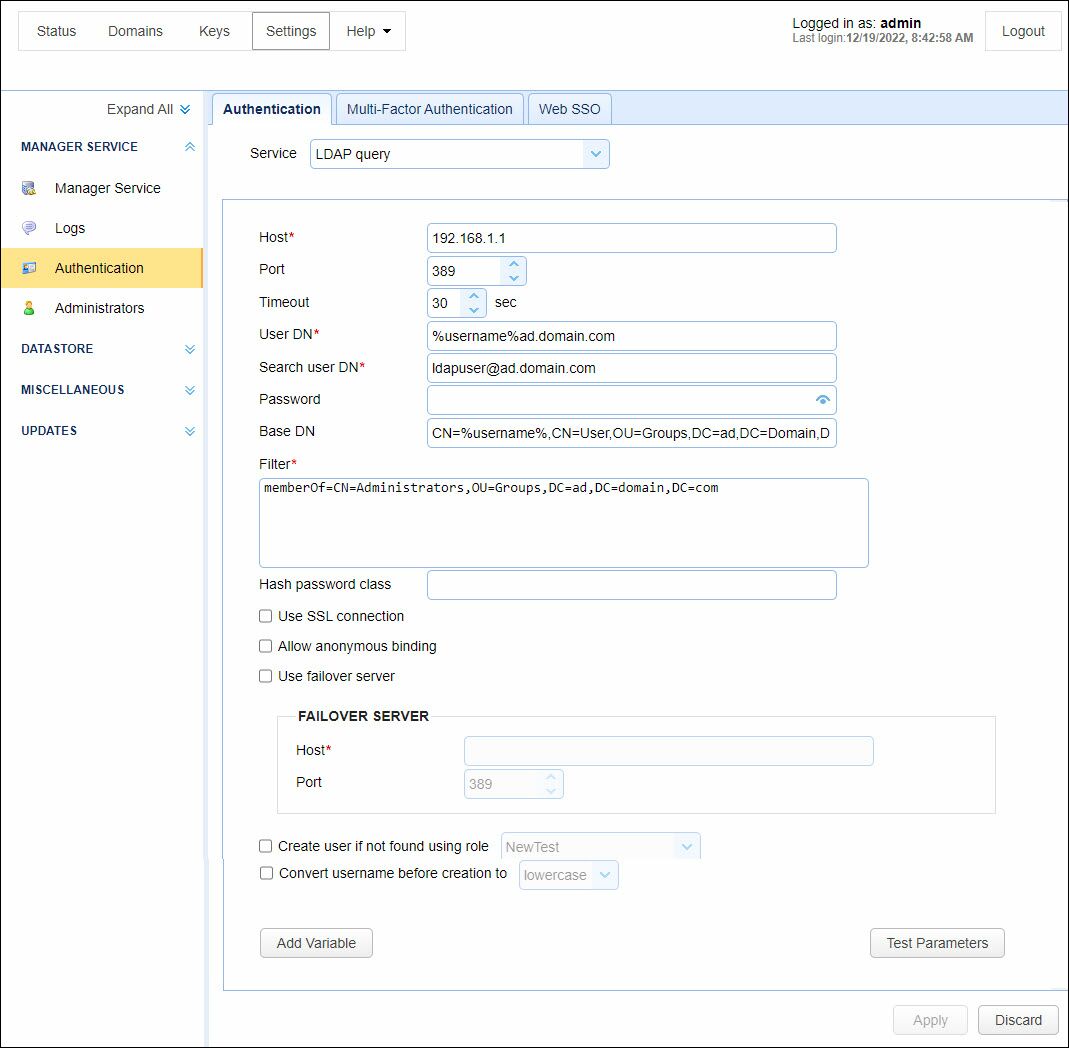This screenshot has width=1069, height=1048.
Task: Decrease the Port value with down arrow
Action: (514, 278)
